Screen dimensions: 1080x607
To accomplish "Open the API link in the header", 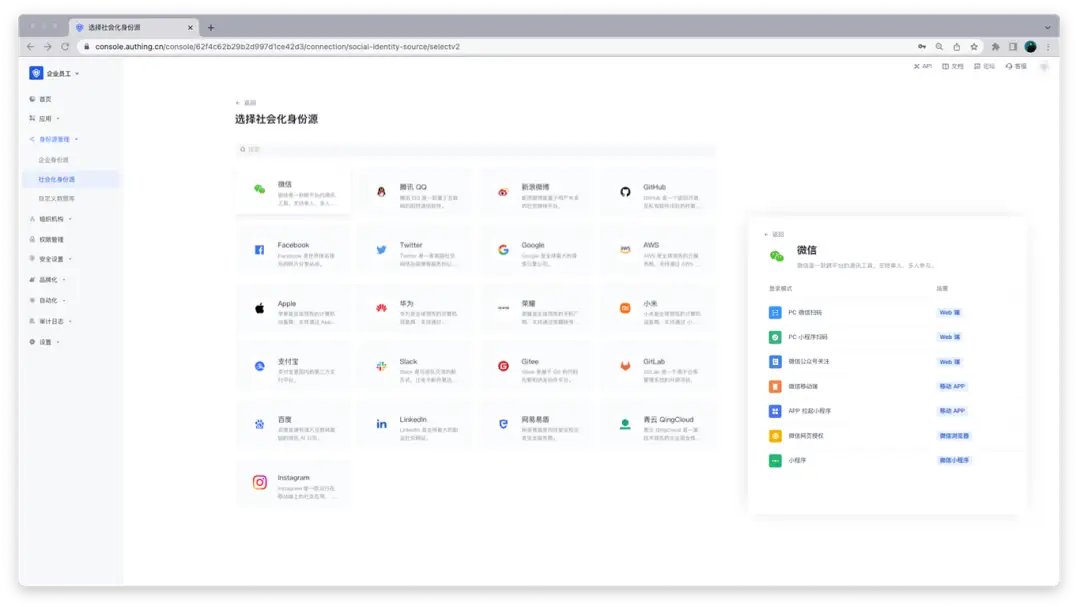I will coord(923,66).
